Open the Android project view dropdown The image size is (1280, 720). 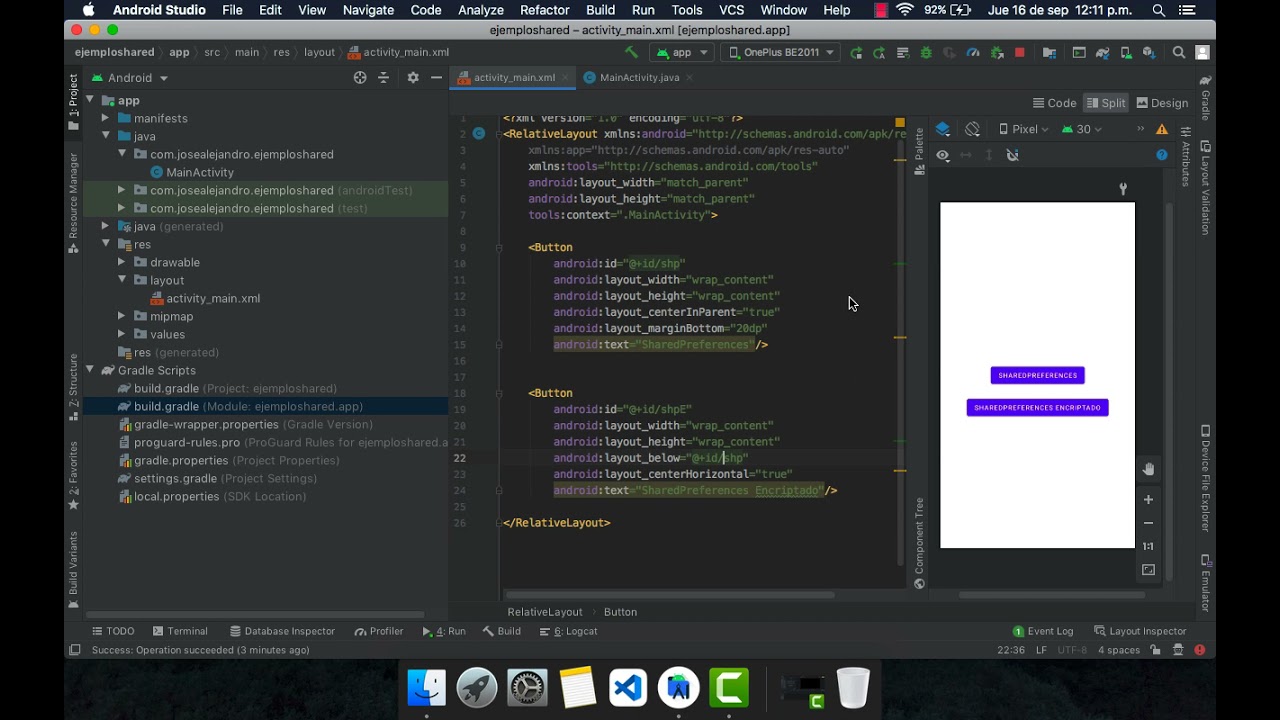(x=129, y=78)
